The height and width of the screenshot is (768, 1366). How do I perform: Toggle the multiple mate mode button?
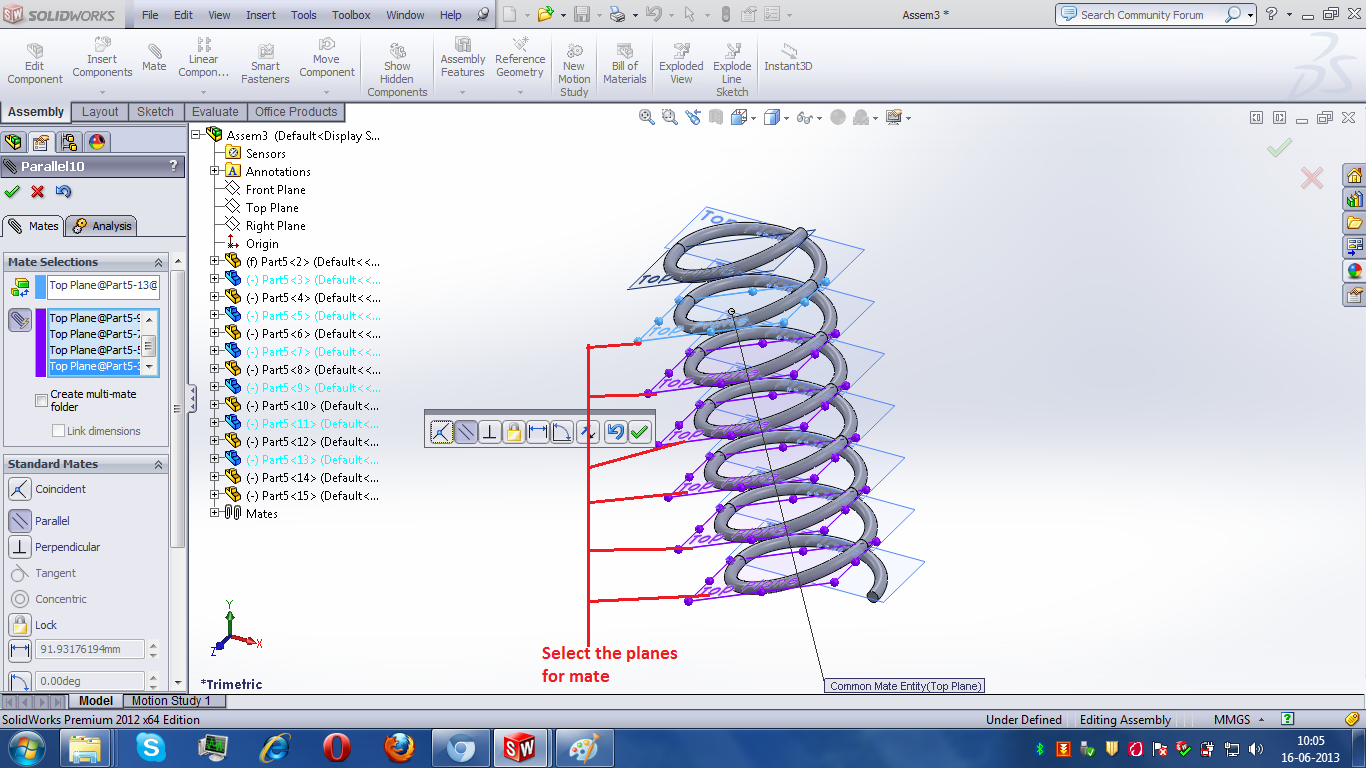pos(20,320)
